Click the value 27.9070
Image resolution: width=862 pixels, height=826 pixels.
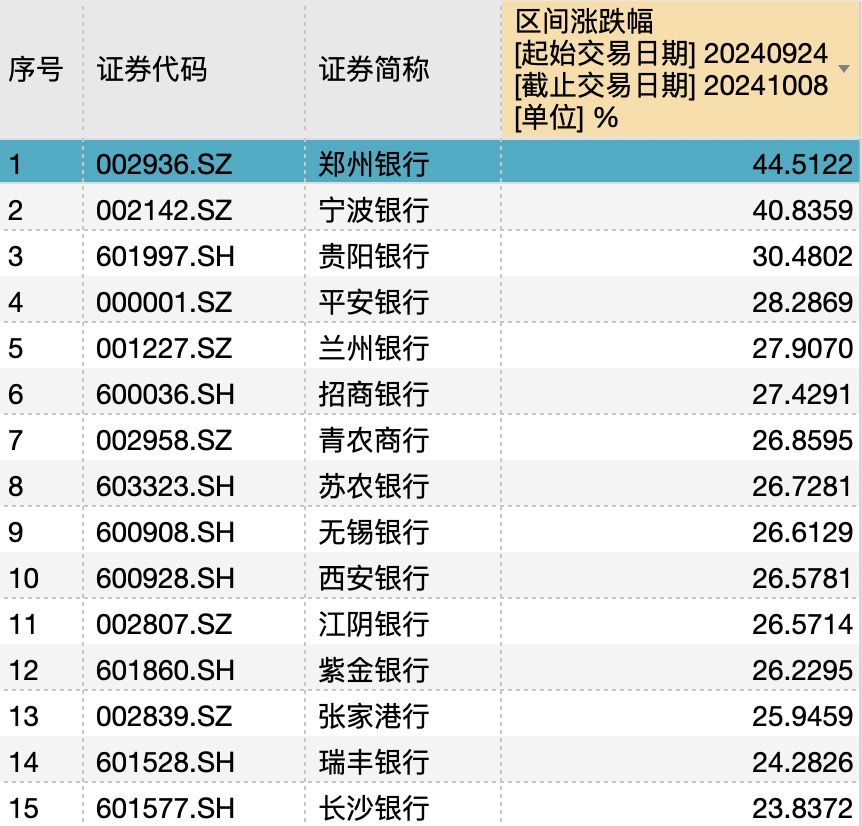click(x=802, y=348)
